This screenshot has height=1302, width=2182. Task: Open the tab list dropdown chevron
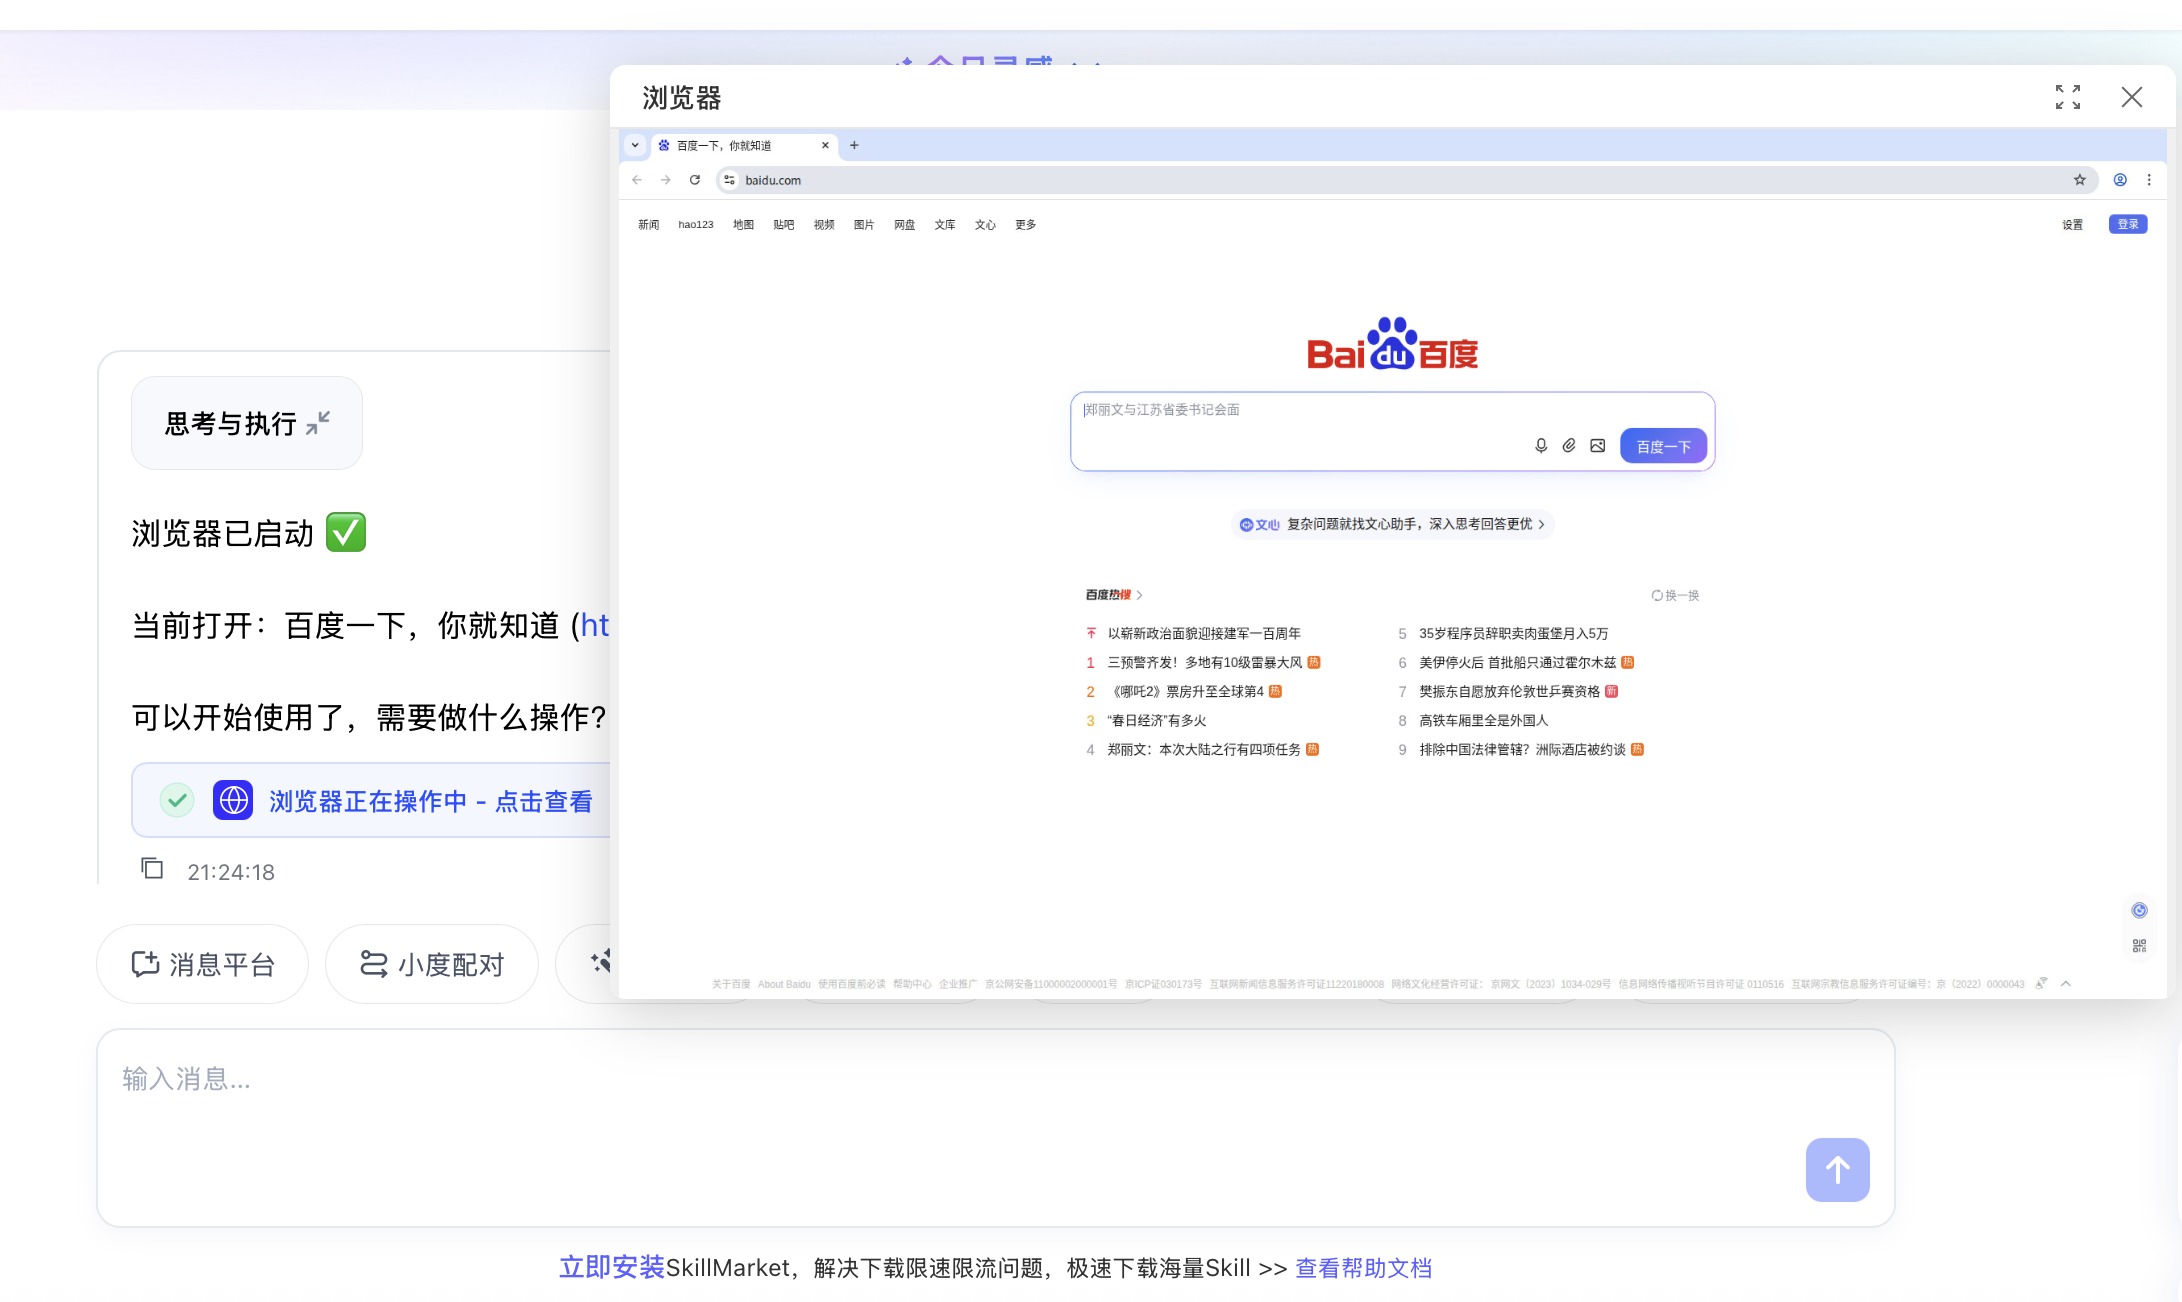pyautogui.click(x=635, y=145)
